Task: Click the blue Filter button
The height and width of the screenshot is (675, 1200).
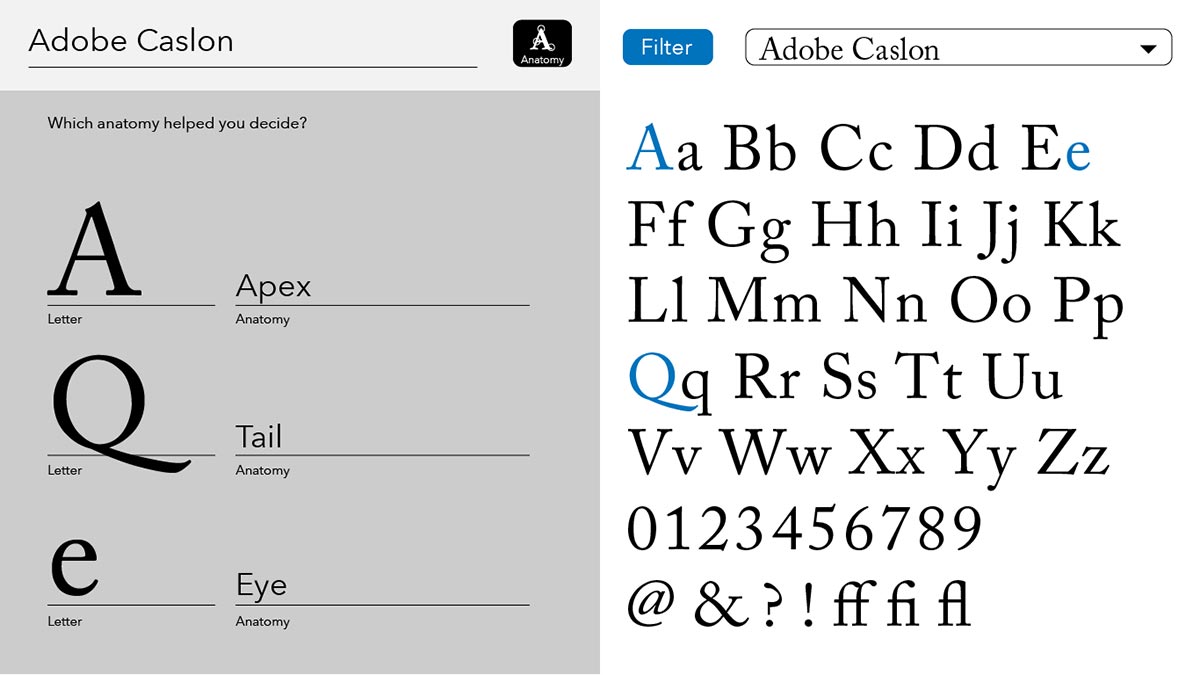Action: 667,47
